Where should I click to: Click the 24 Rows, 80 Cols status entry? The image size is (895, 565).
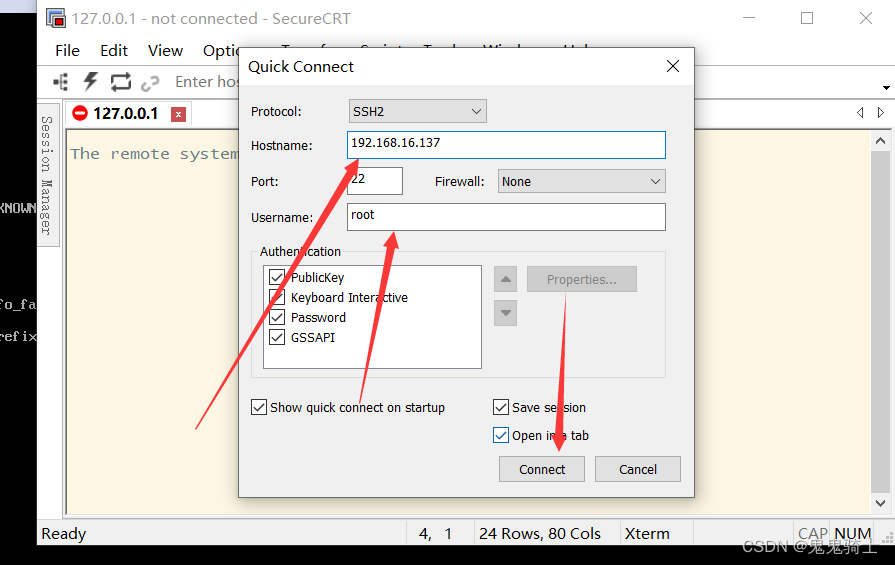540,534
